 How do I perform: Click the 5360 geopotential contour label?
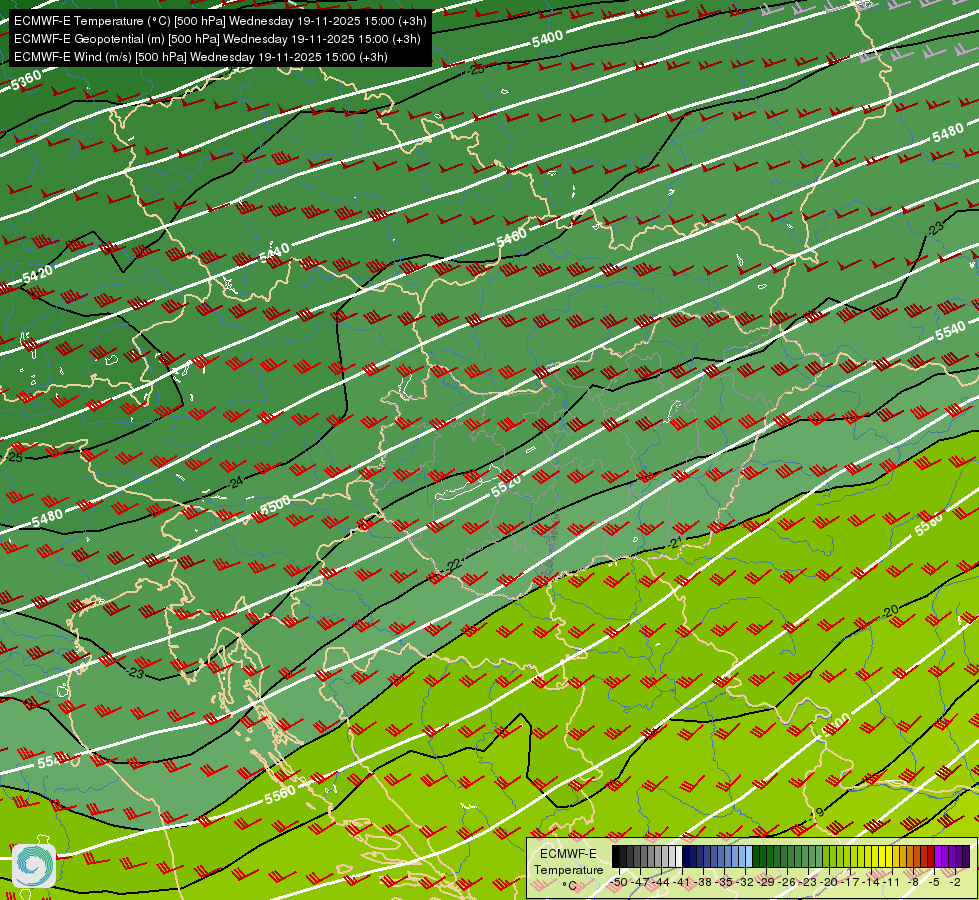coord(26,79)
